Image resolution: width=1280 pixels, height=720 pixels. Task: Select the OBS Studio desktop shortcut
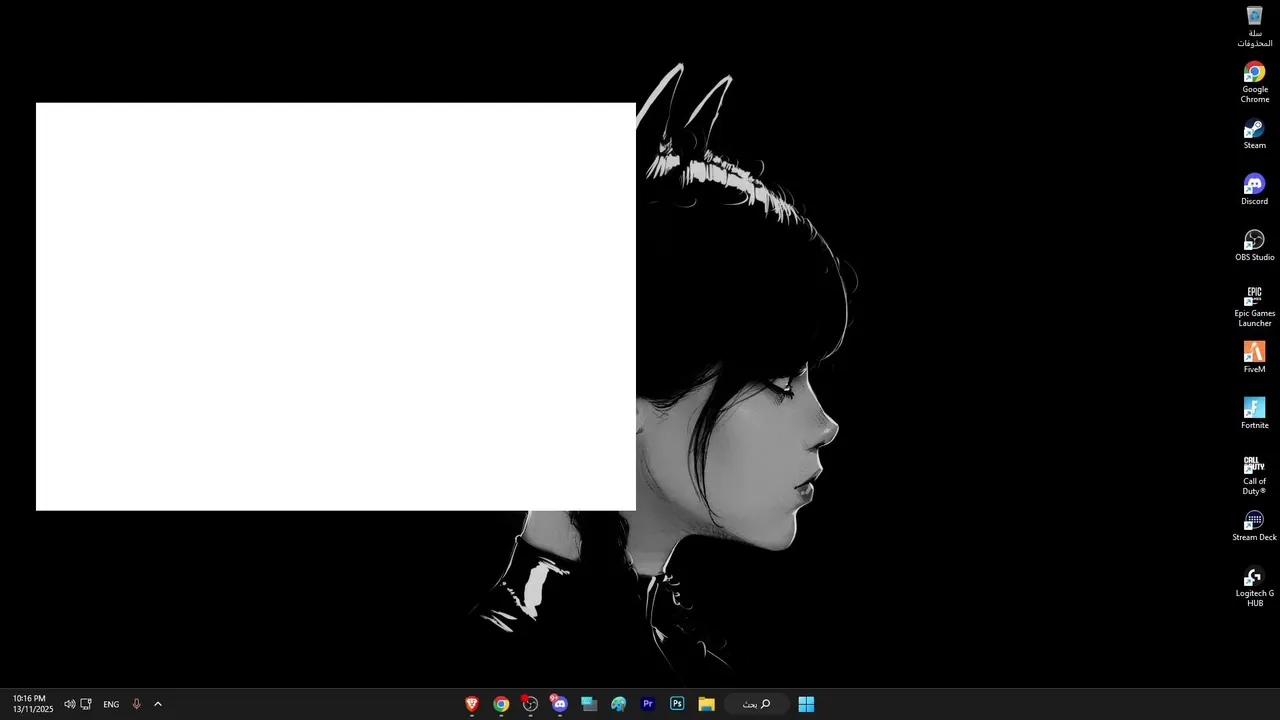point(1254,246)
